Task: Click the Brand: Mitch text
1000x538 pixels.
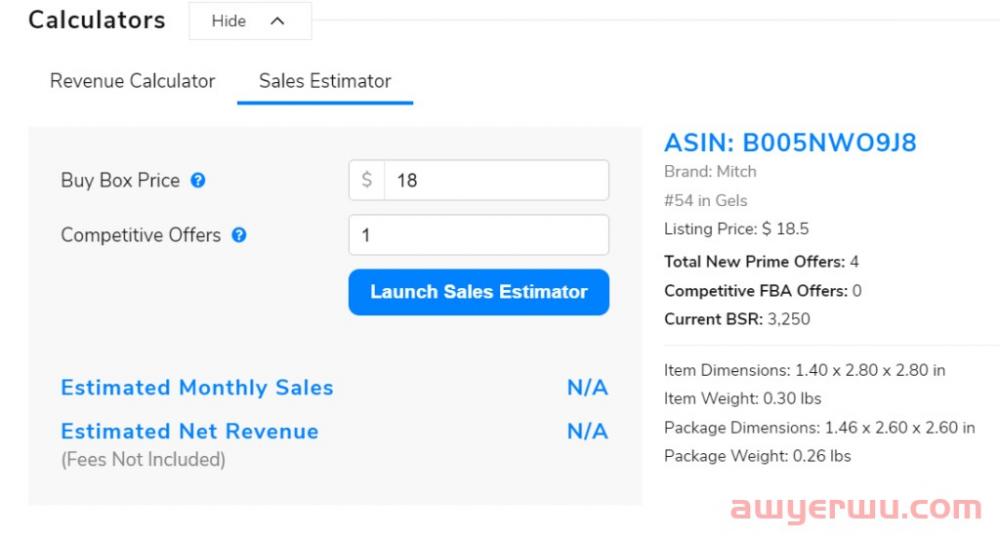Action: [710, 171]
